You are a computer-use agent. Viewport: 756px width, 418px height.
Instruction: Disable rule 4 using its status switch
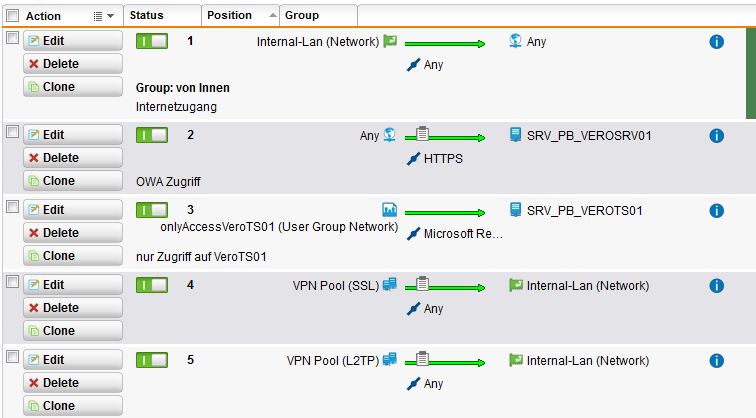152,285
